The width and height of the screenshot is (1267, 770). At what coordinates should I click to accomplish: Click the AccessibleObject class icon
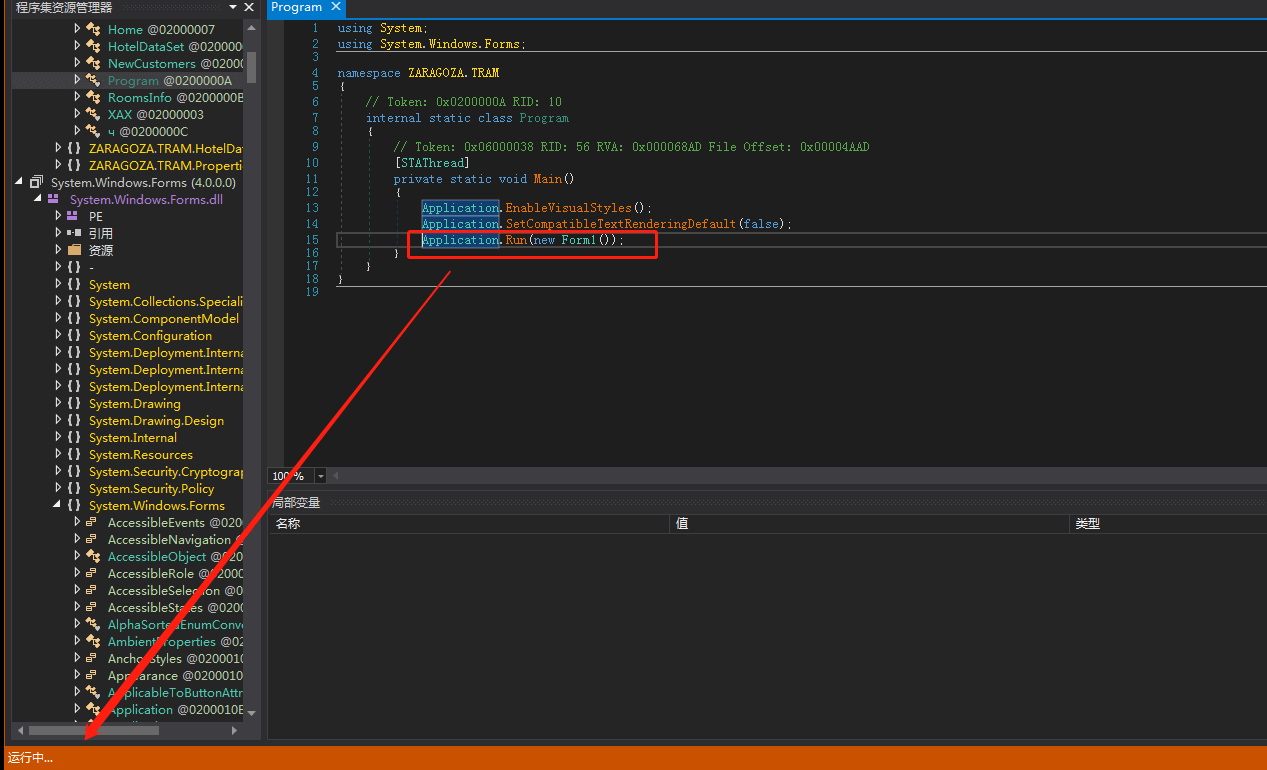point(93,556)
